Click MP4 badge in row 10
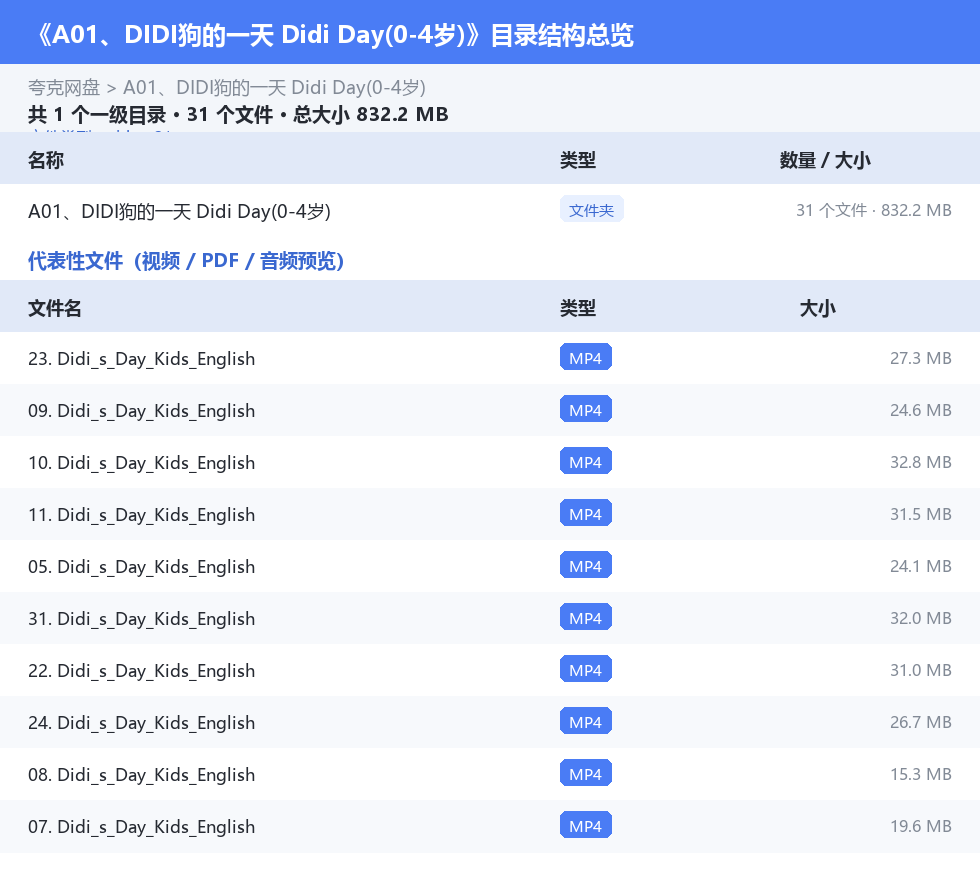Screen dimensions: 980x884 (586, 461)
